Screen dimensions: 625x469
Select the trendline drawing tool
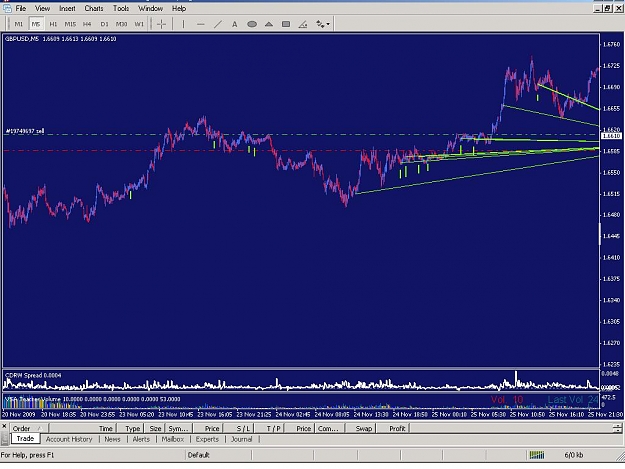[x=218, y=24]
